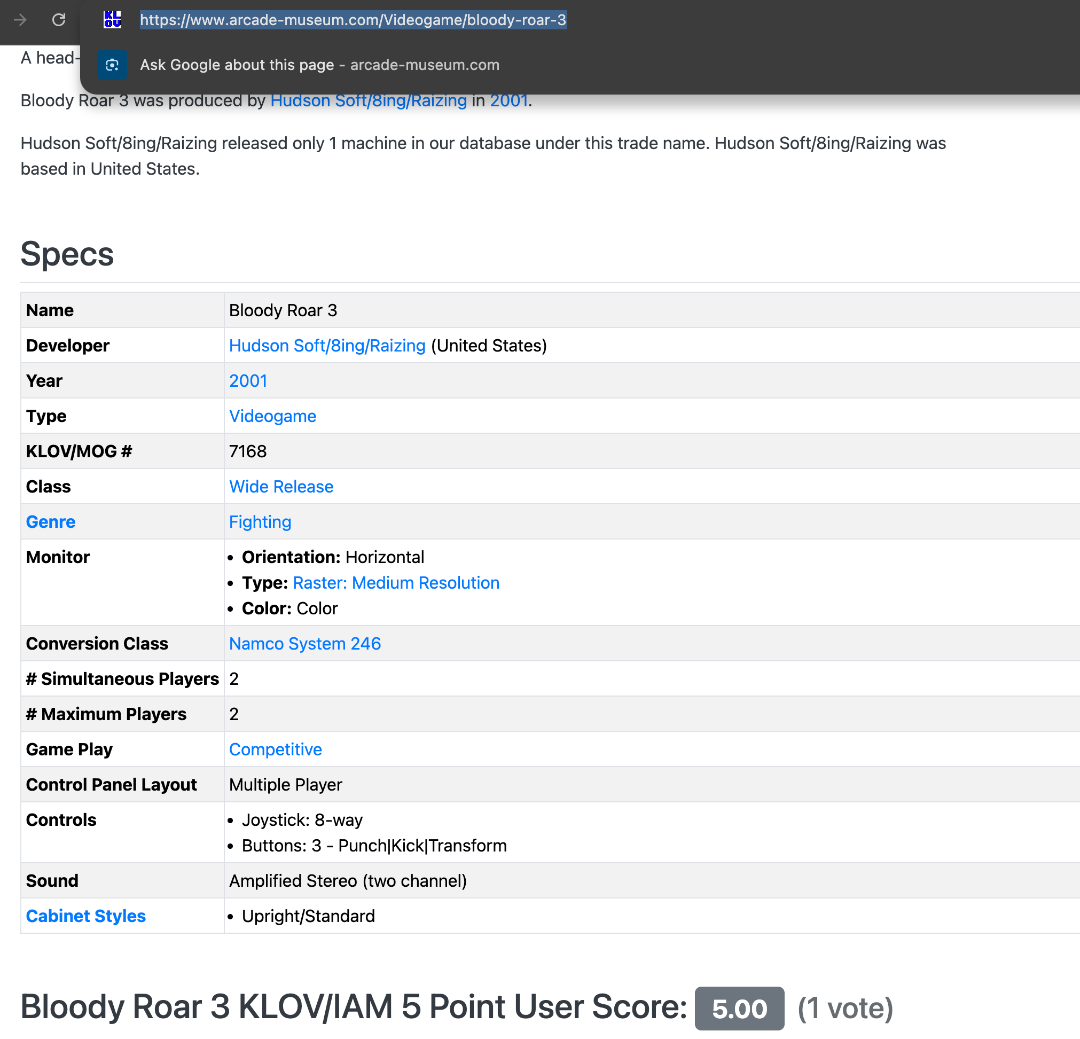This screenshot has height=1039, width=1080.
Task: Open the Cabinet Styles label link
Action: pos(86,916)
